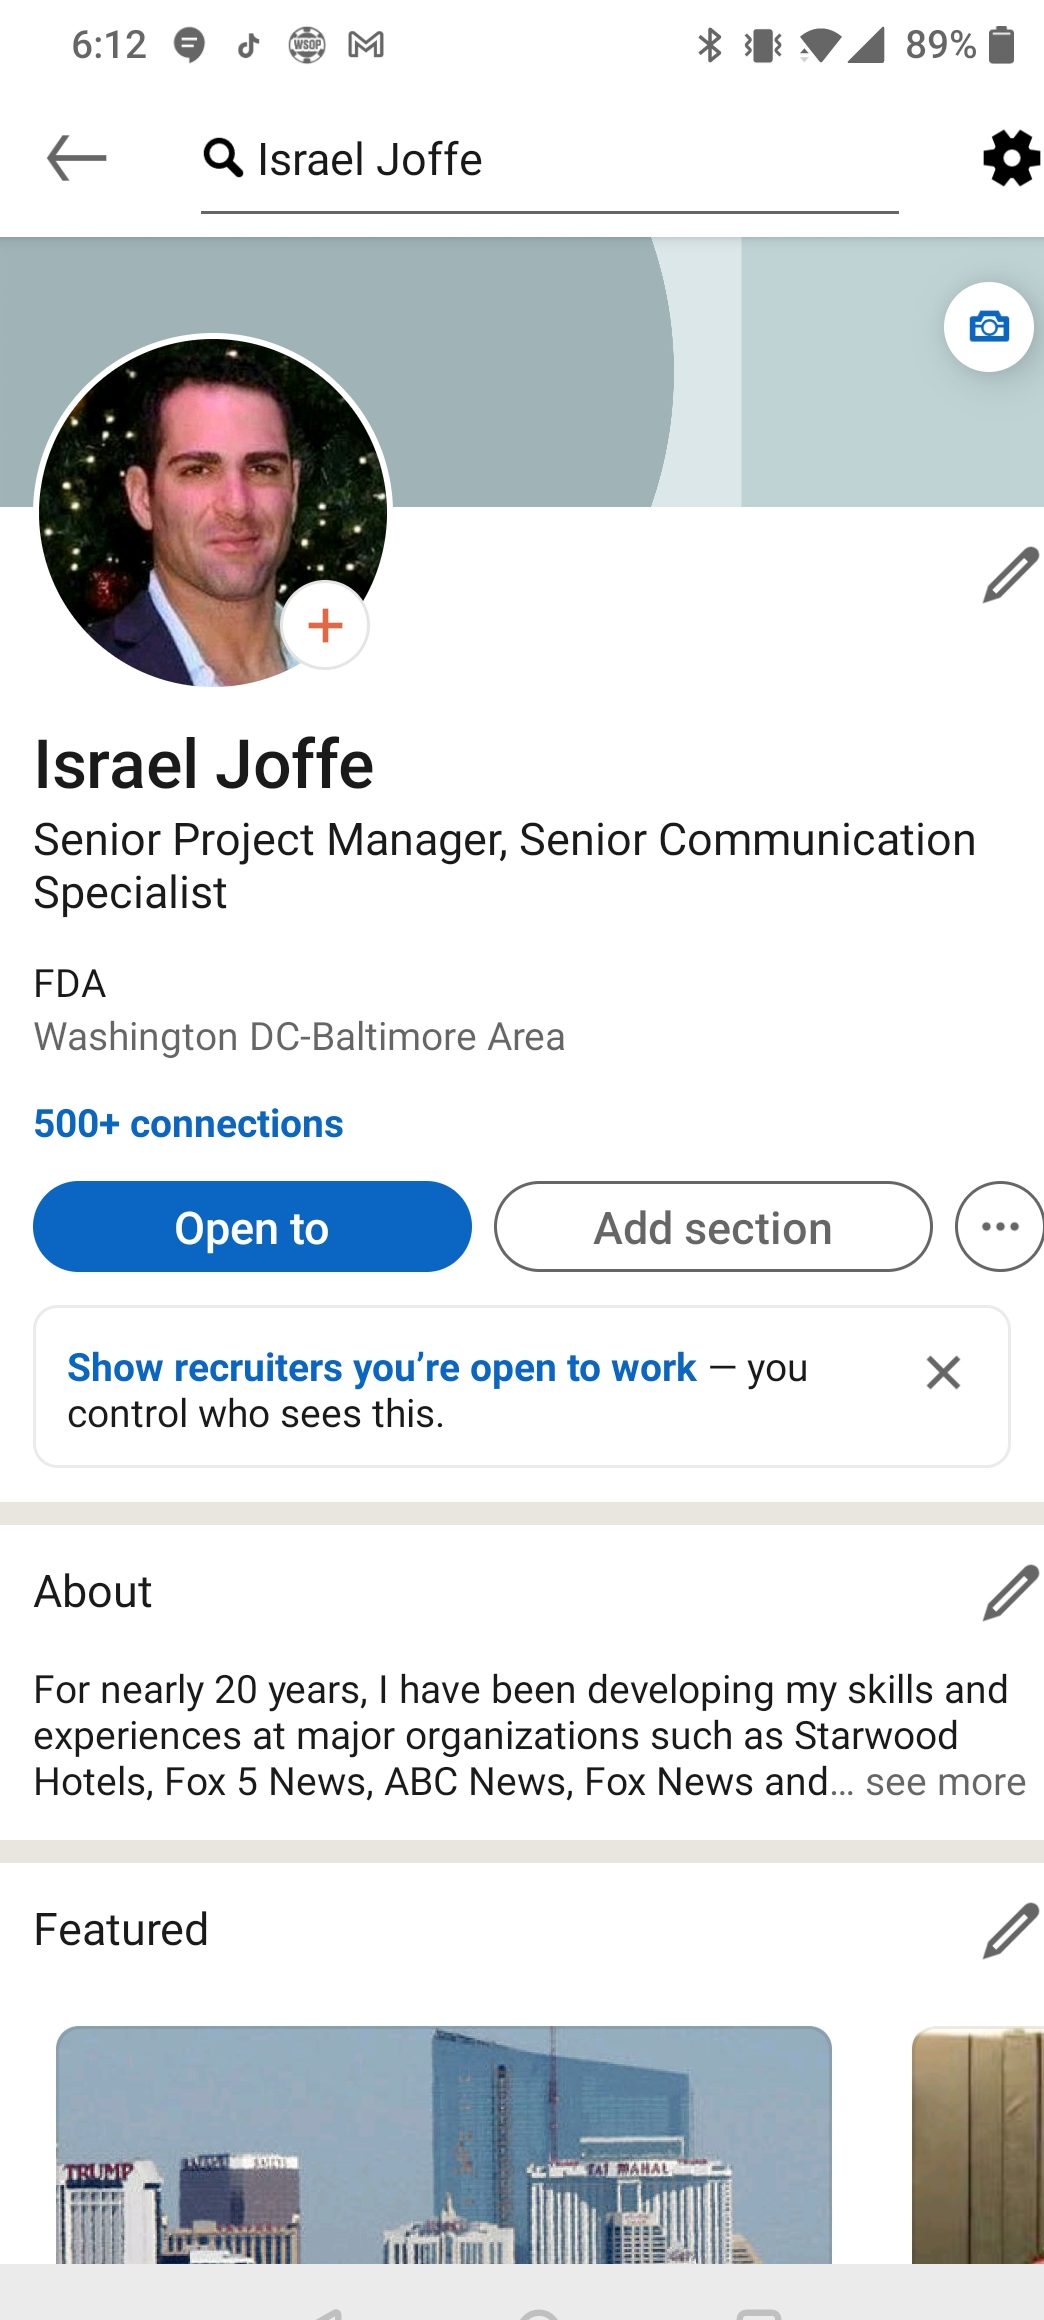The image size is (1044, 2320).
Task: View the 500+ connections list
Action: (189, 1124)
